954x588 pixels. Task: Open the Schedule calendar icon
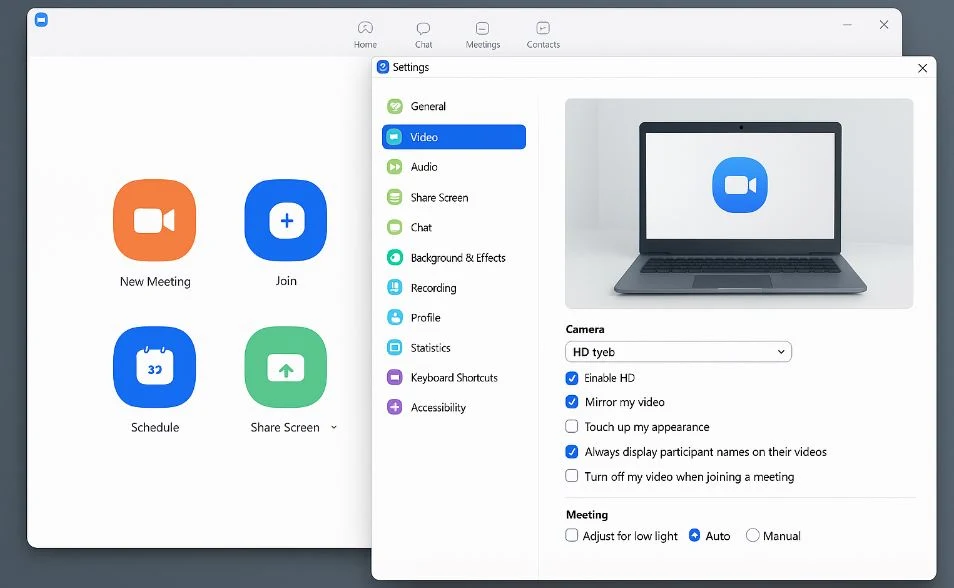pos(155,367)
